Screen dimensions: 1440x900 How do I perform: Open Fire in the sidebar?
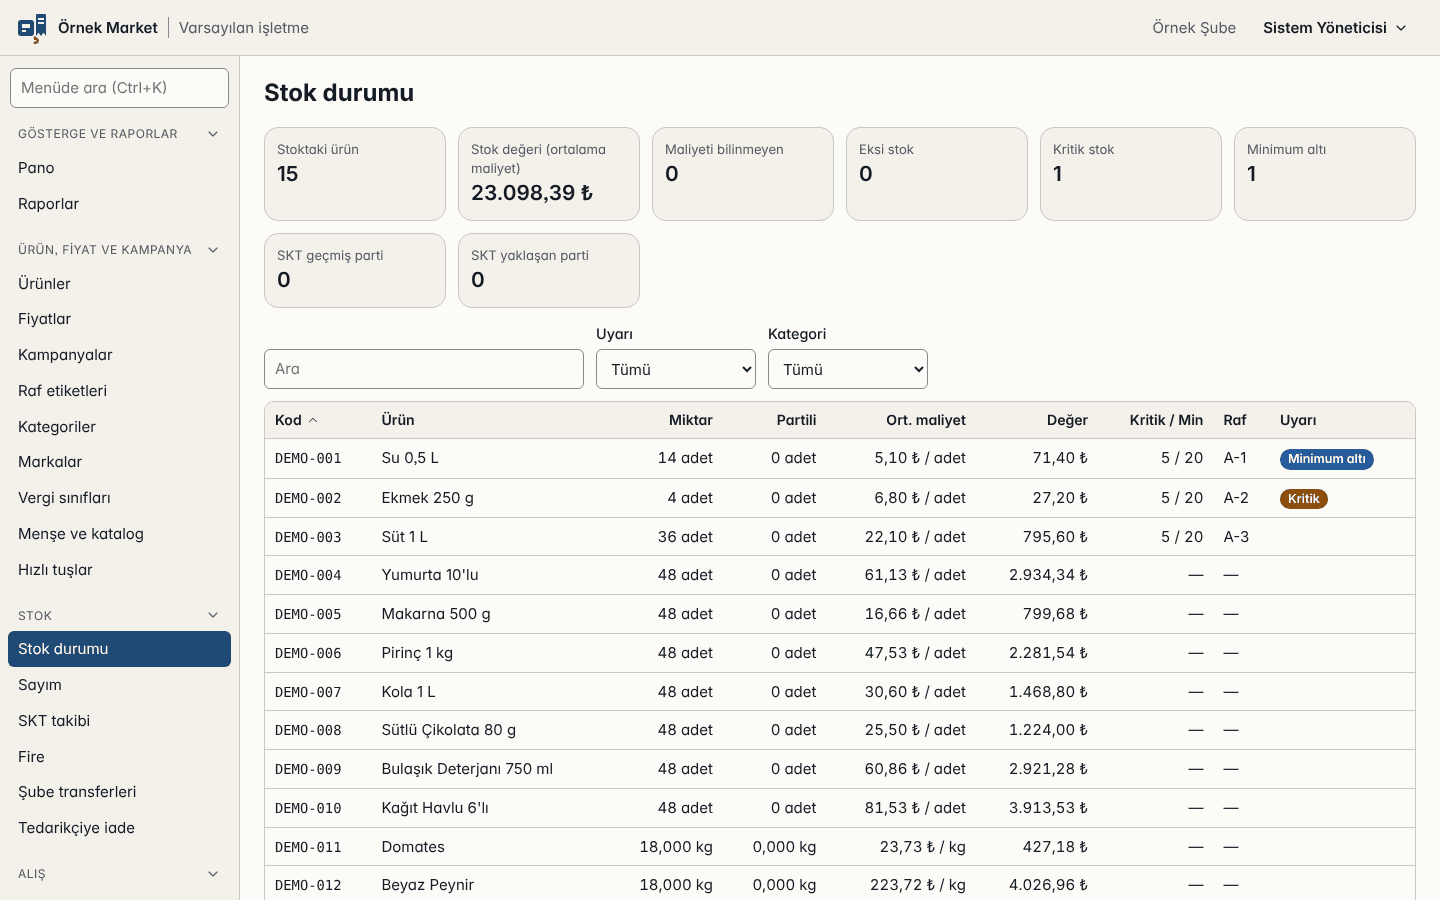click(119, 757)
